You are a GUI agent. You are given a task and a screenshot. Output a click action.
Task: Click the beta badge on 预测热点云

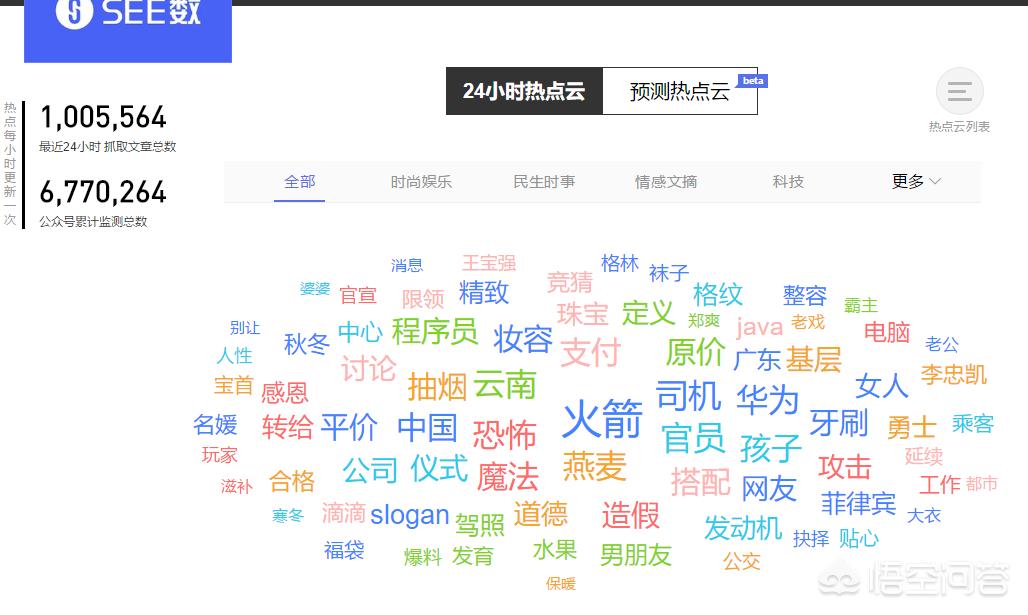coord(752,80)
